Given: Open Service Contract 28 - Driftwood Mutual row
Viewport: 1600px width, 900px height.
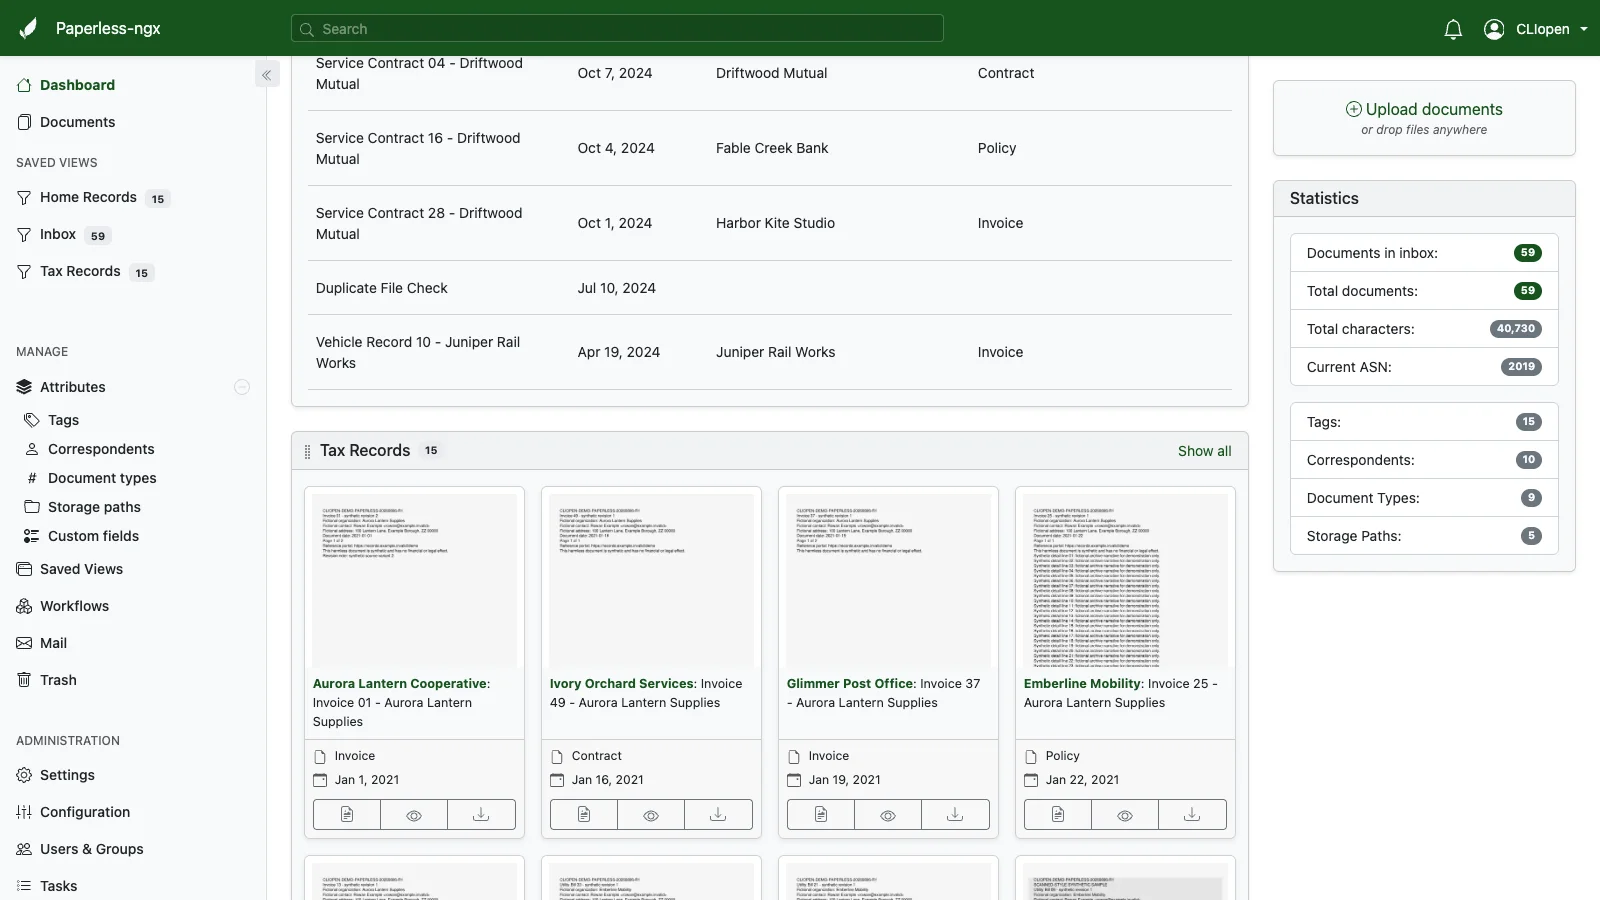Looking at the screenshot, I should tap(770, 223).
